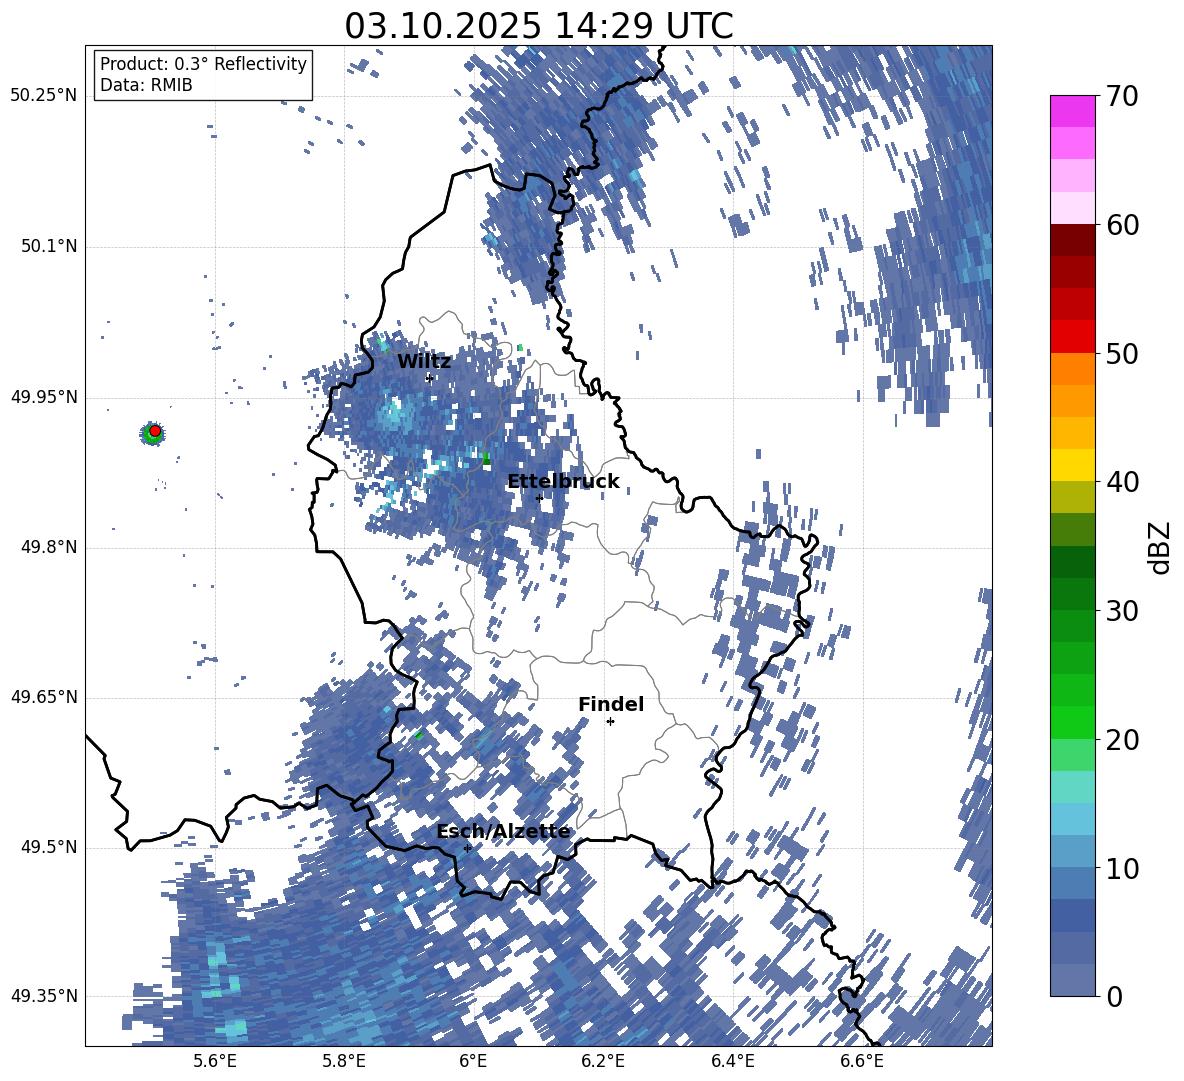
Task: Click the 50 tick on colorbar
Action: click(1122, 353)
